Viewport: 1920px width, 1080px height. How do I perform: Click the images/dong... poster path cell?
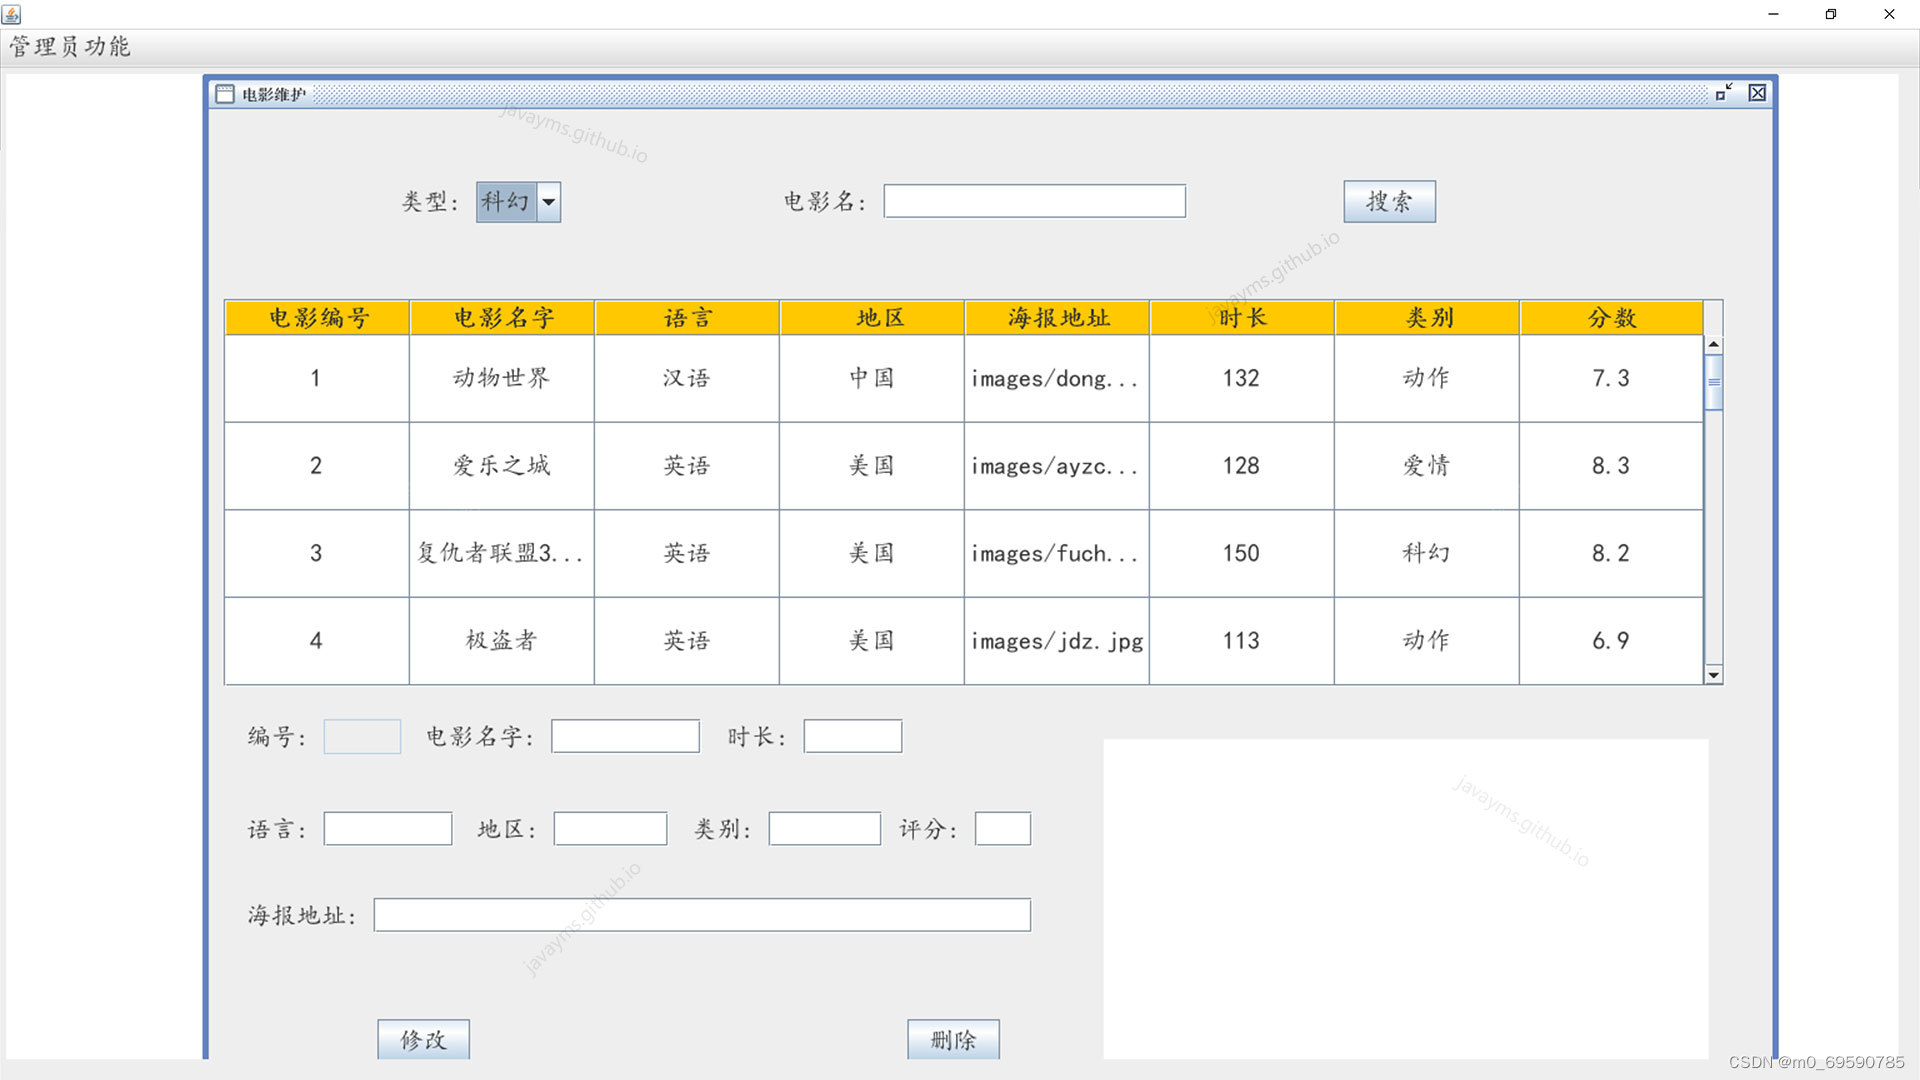pos(1056,378)
